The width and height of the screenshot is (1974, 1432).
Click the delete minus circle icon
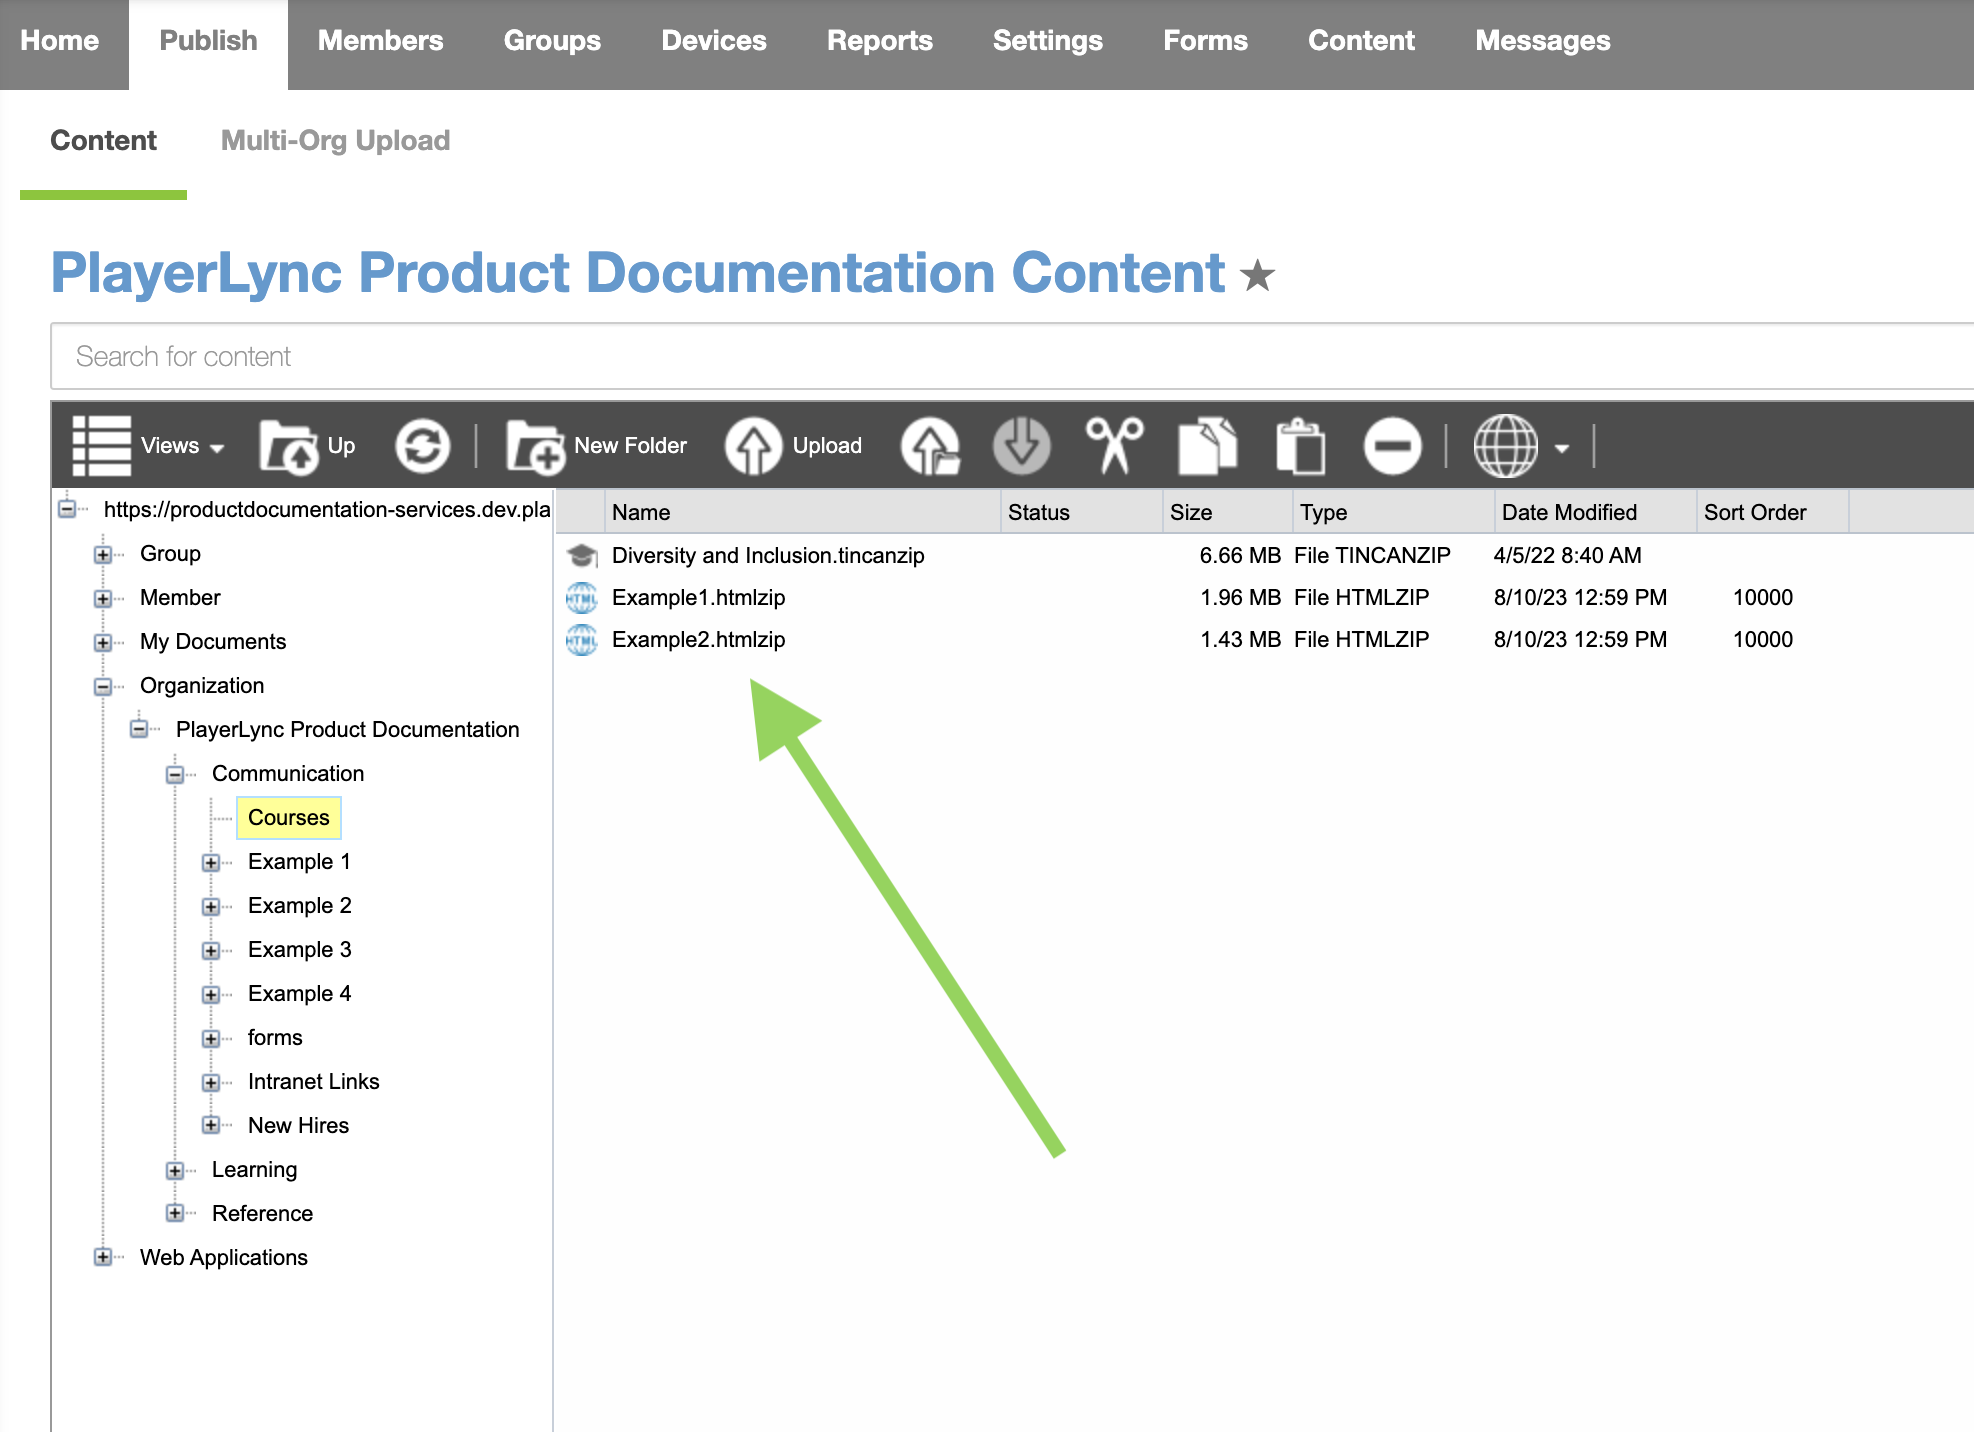click(x=1392, y=446)
